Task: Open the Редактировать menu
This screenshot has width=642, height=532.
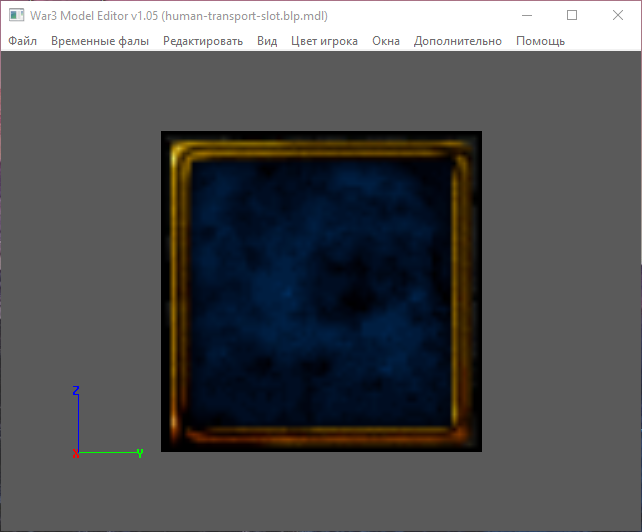Action: coord(203,41)
